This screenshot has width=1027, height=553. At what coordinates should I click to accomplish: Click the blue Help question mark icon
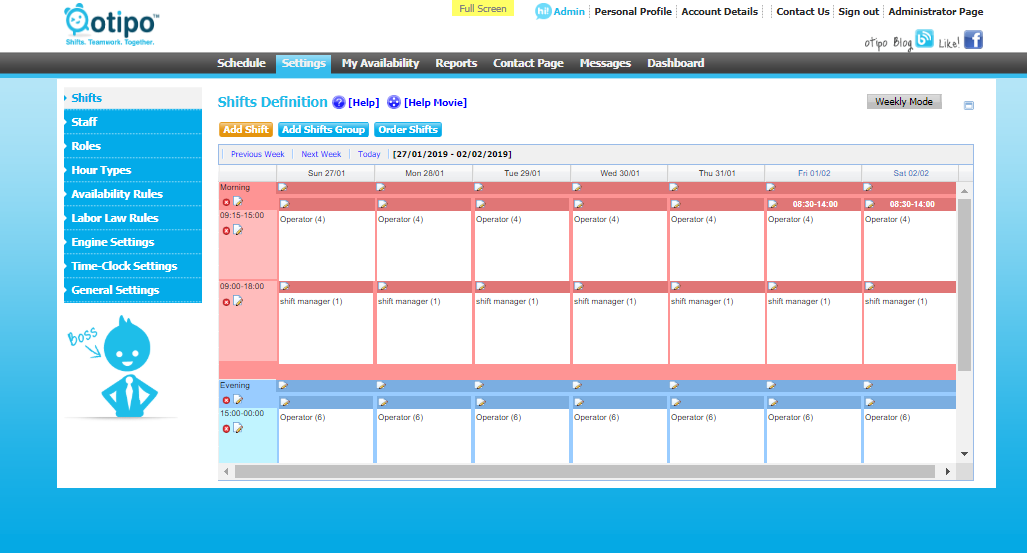(339, 102)
